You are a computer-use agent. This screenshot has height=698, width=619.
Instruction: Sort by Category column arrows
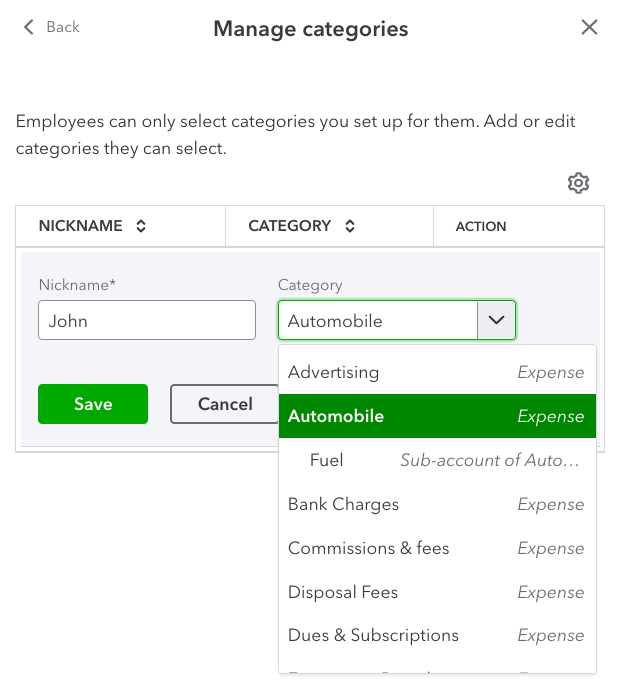[x=350, y=226]
